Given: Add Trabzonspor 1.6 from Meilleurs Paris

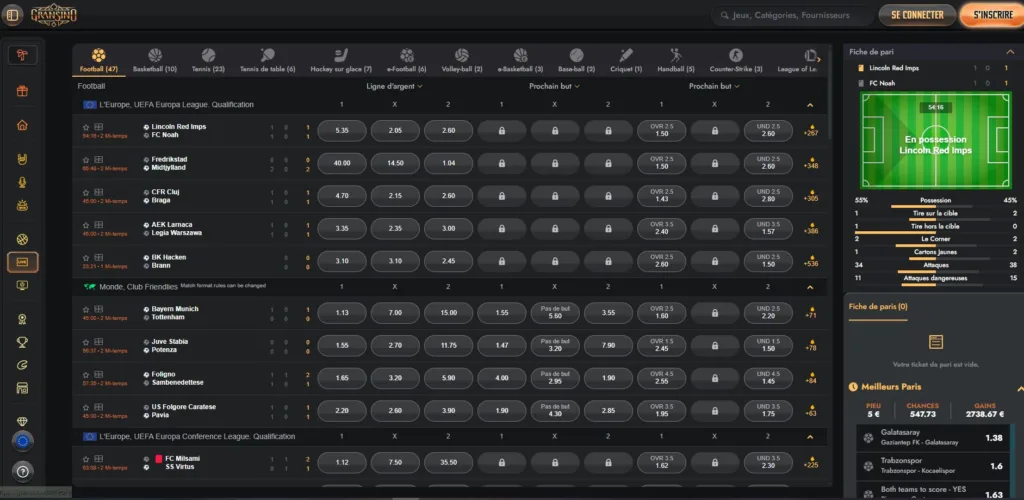Looking at the screenshot, I should pyautogui.click(x=935, y=466).
